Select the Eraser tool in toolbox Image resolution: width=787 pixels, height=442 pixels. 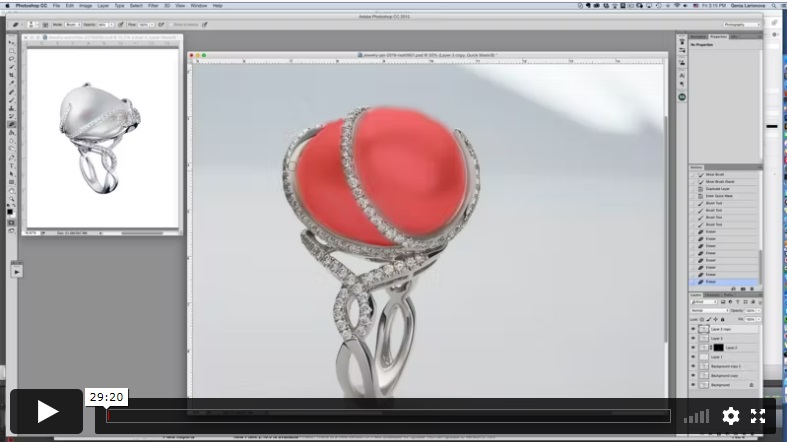point(12,124)
